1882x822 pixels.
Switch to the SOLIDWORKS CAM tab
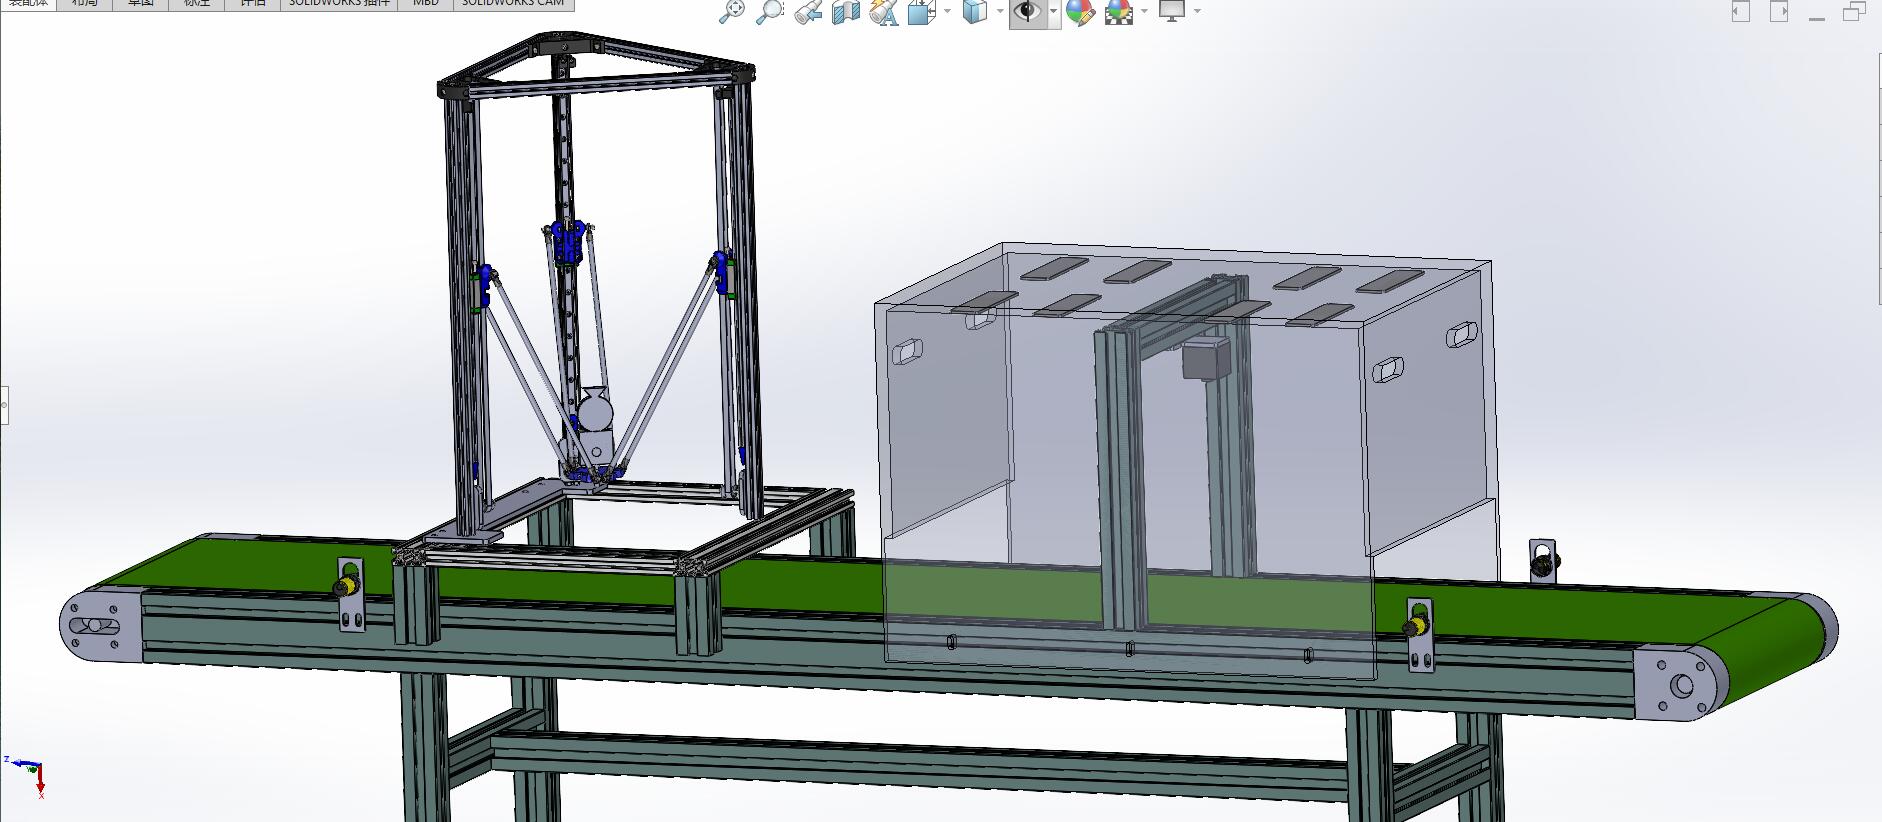click(x=513, y=4)
